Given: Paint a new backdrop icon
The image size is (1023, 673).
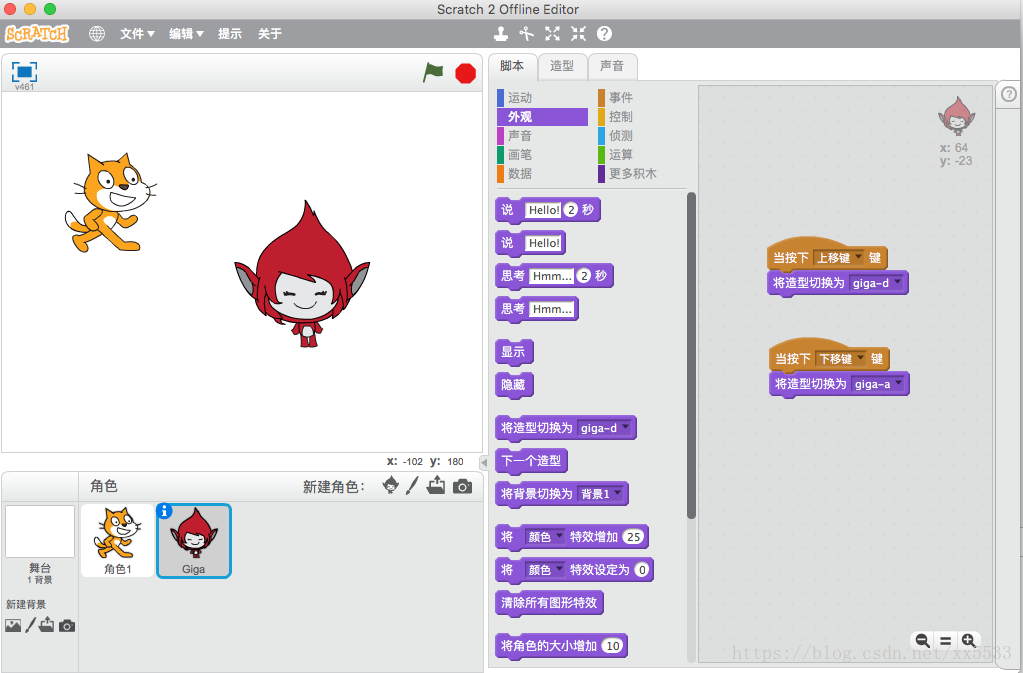Looking at the screenshot, I should [x=30, y=625].
